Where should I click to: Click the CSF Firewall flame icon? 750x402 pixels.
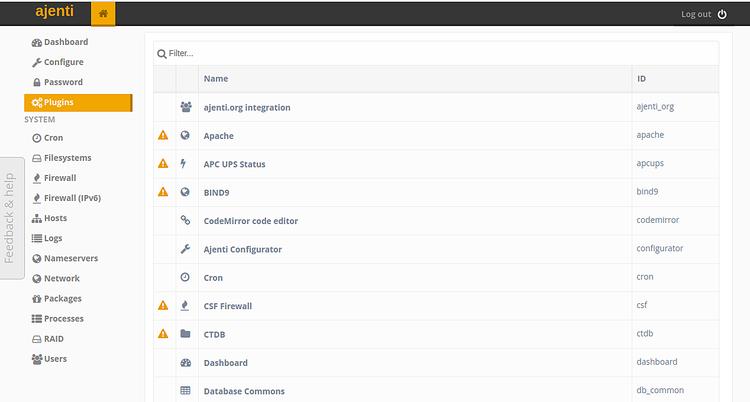click(185, 305)
